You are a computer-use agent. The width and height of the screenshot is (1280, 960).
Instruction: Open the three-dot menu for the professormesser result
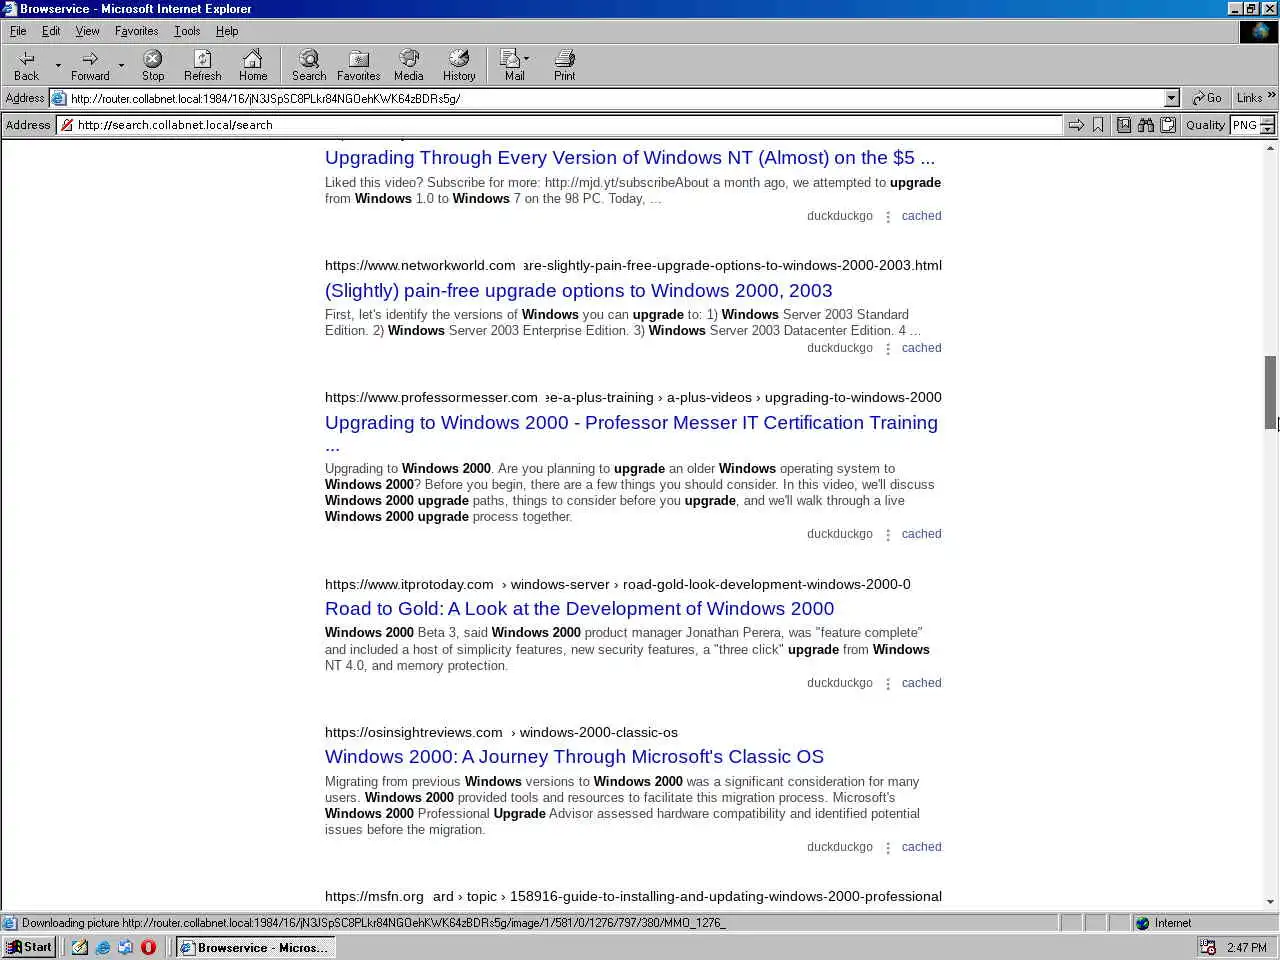click(x=887, y=535)
